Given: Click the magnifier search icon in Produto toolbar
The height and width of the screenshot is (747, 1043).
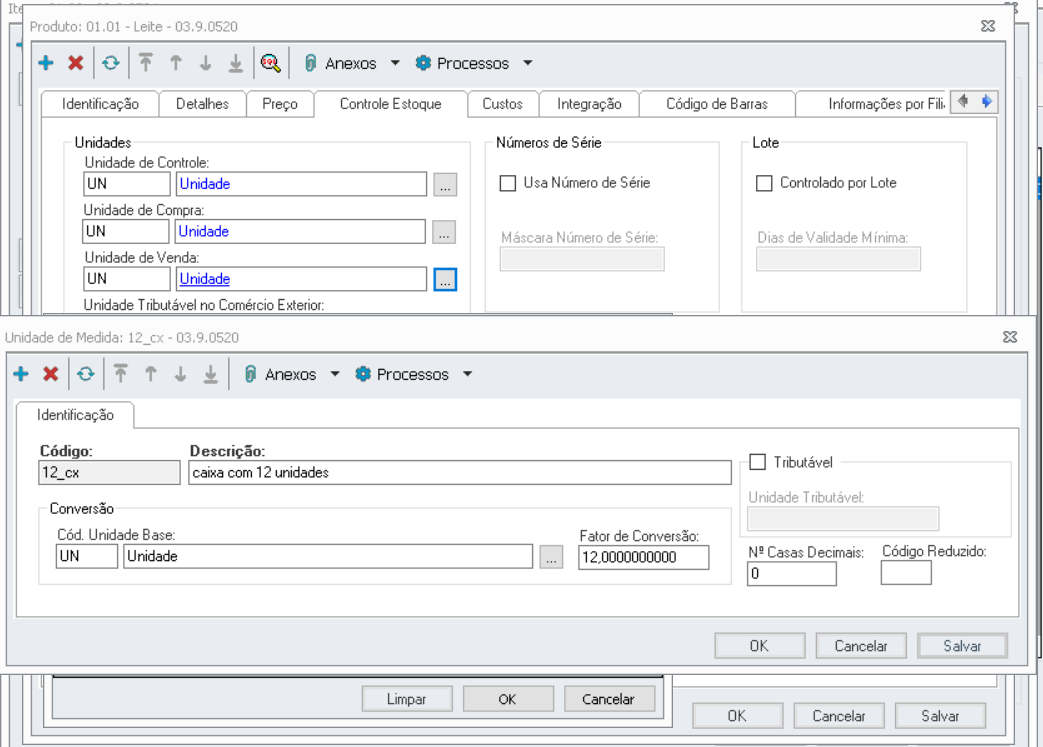Looking at the screenshot, I should 270,63.
